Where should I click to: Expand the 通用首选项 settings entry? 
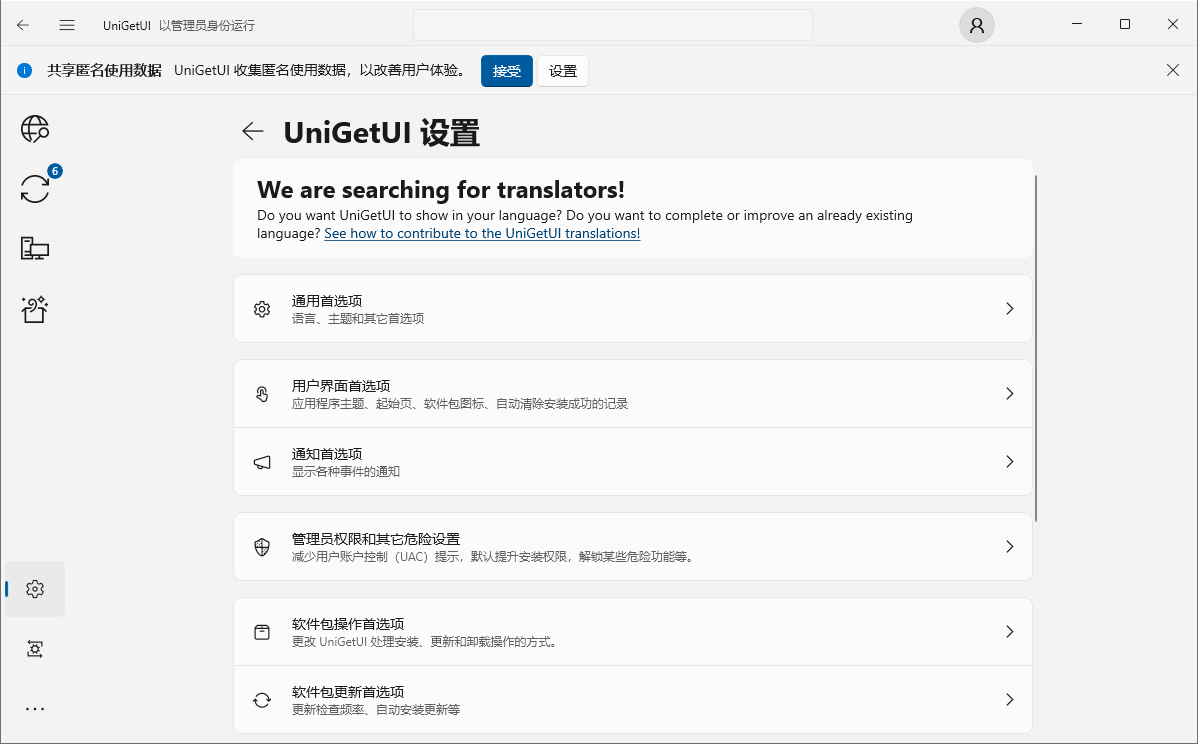coord(1009,308)
